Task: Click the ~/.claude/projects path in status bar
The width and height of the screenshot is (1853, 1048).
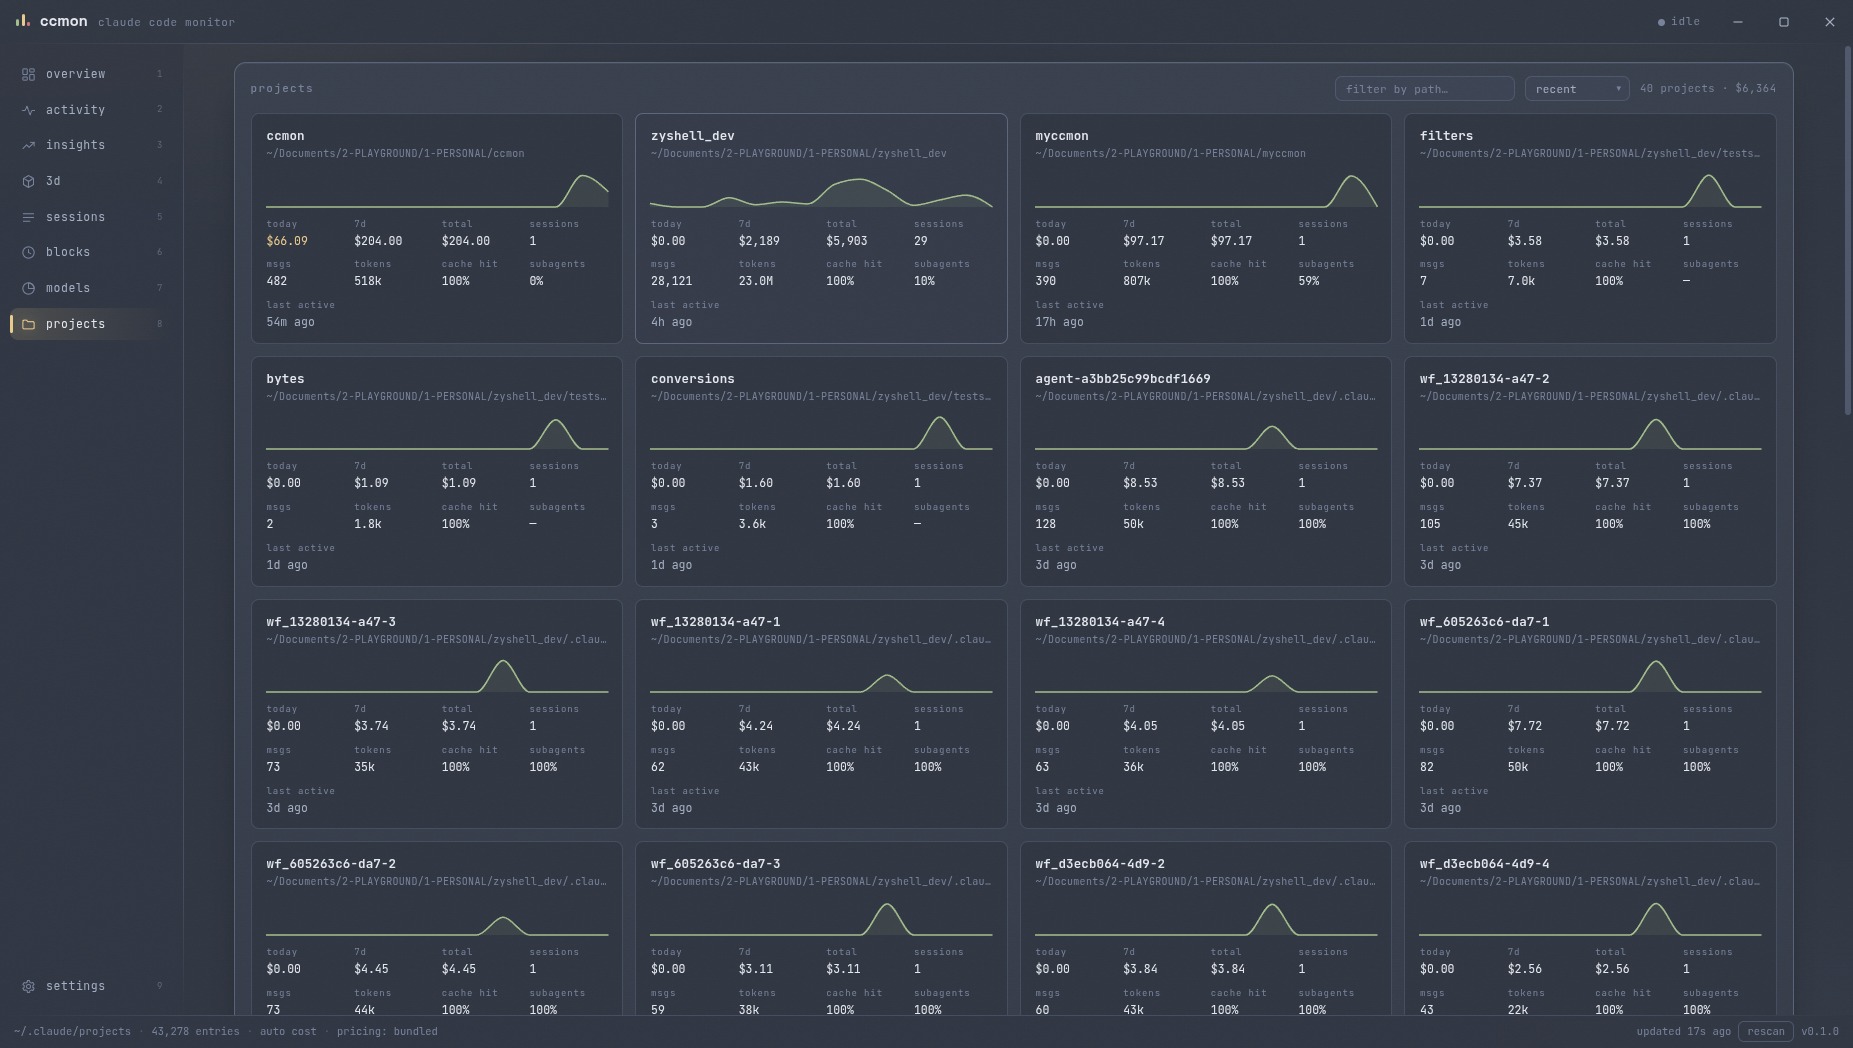Action: pos(72,1032)
